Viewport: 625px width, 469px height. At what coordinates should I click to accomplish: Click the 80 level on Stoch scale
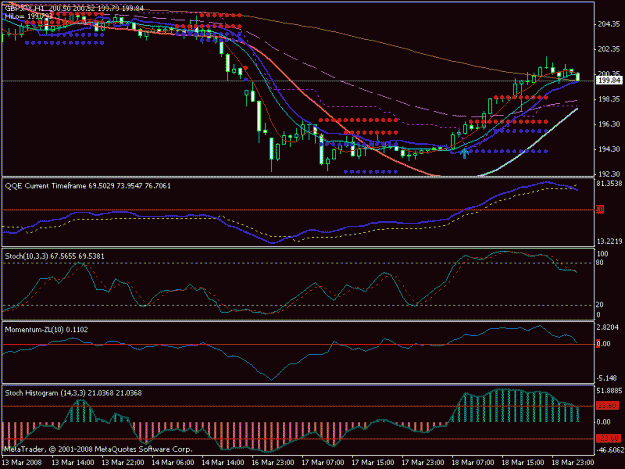[x=600, y=263]
